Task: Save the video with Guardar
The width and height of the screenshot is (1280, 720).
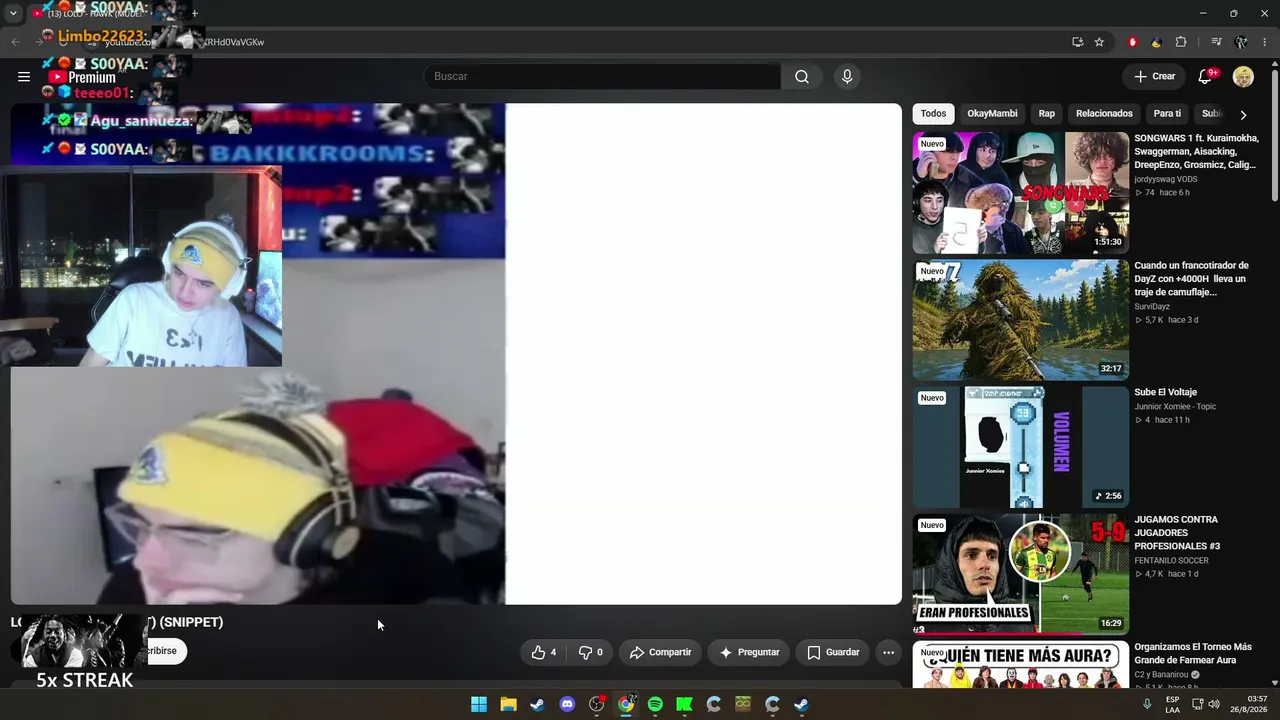Action: [x=833, y=652]
